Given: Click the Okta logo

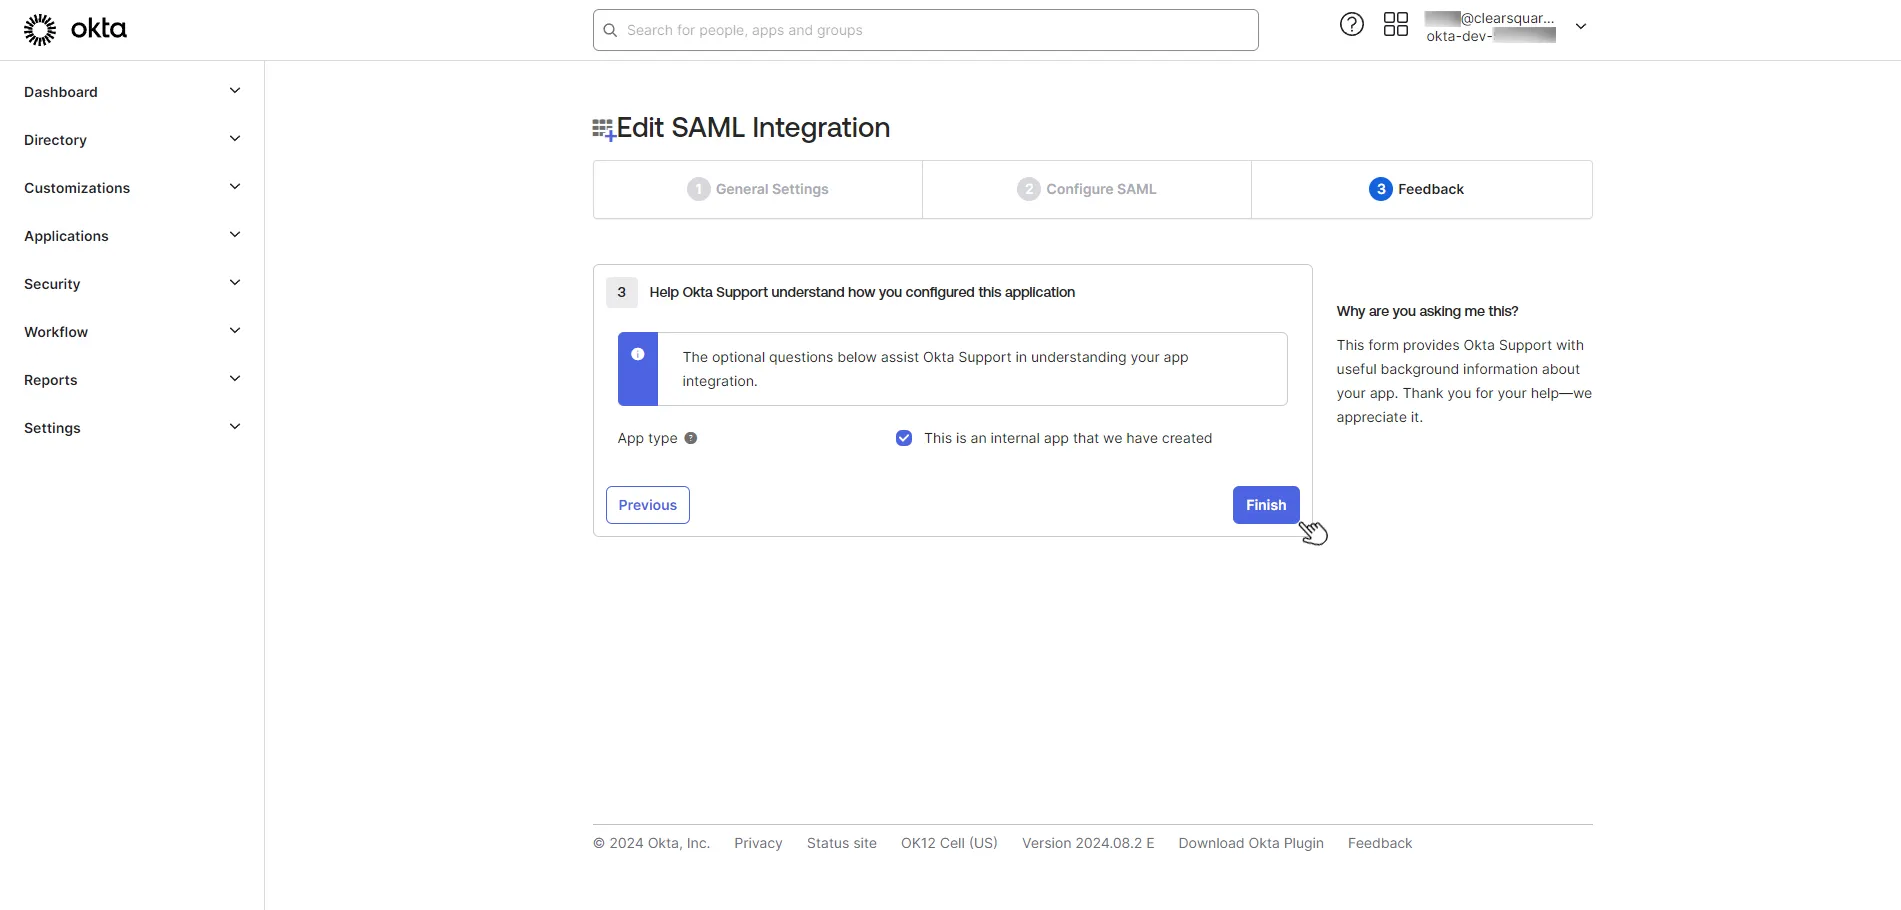Looking at the screenshot, I should 75,30.
